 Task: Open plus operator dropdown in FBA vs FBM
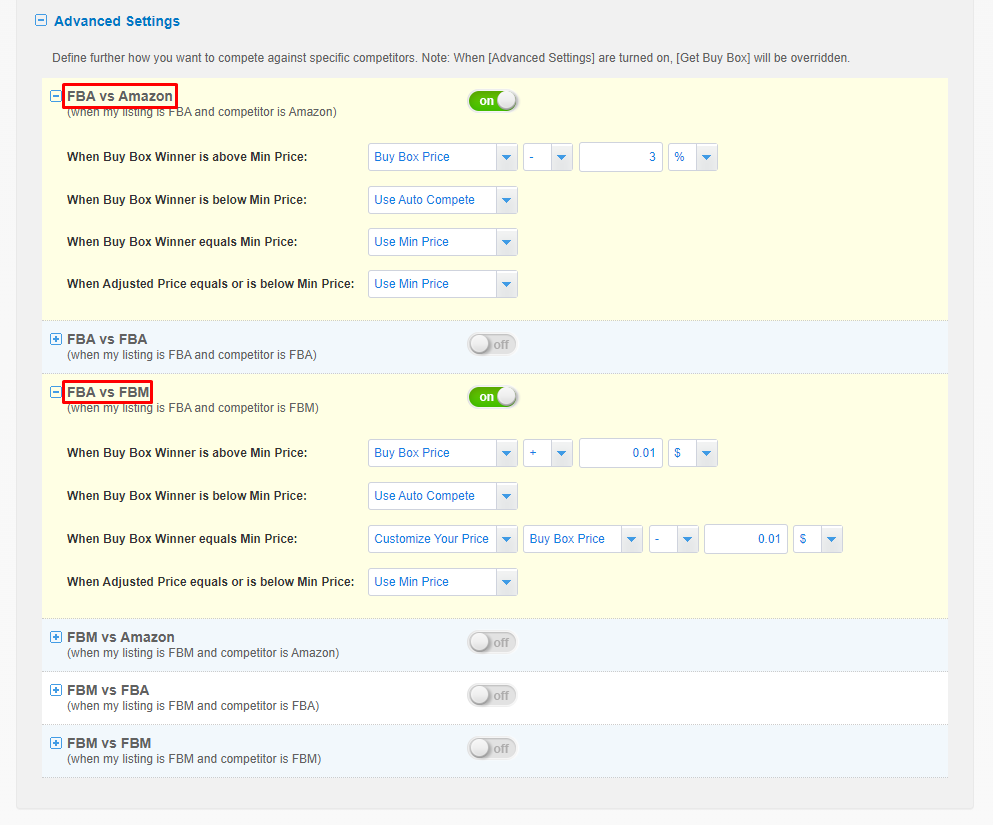point(548,453)
